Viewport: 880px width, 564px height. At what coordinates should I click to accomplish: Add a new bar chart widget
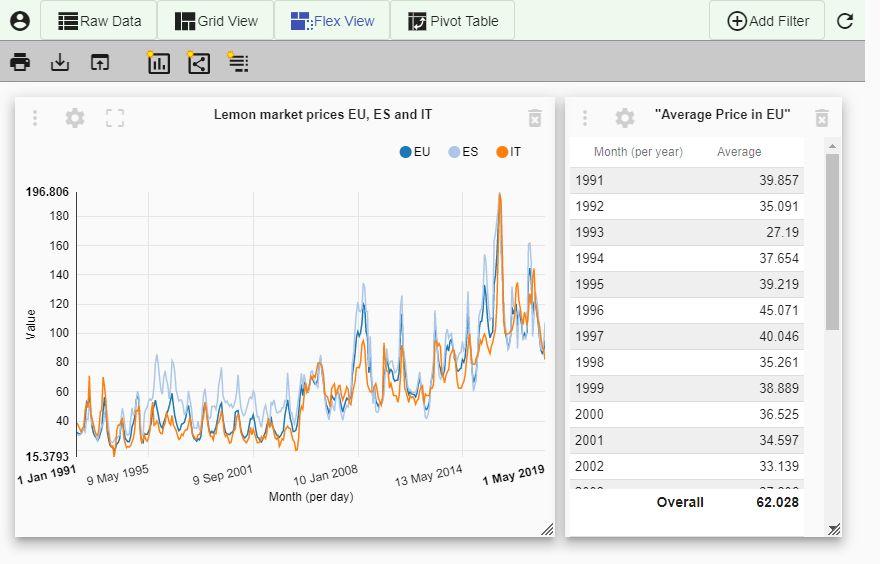click(158, 63)
